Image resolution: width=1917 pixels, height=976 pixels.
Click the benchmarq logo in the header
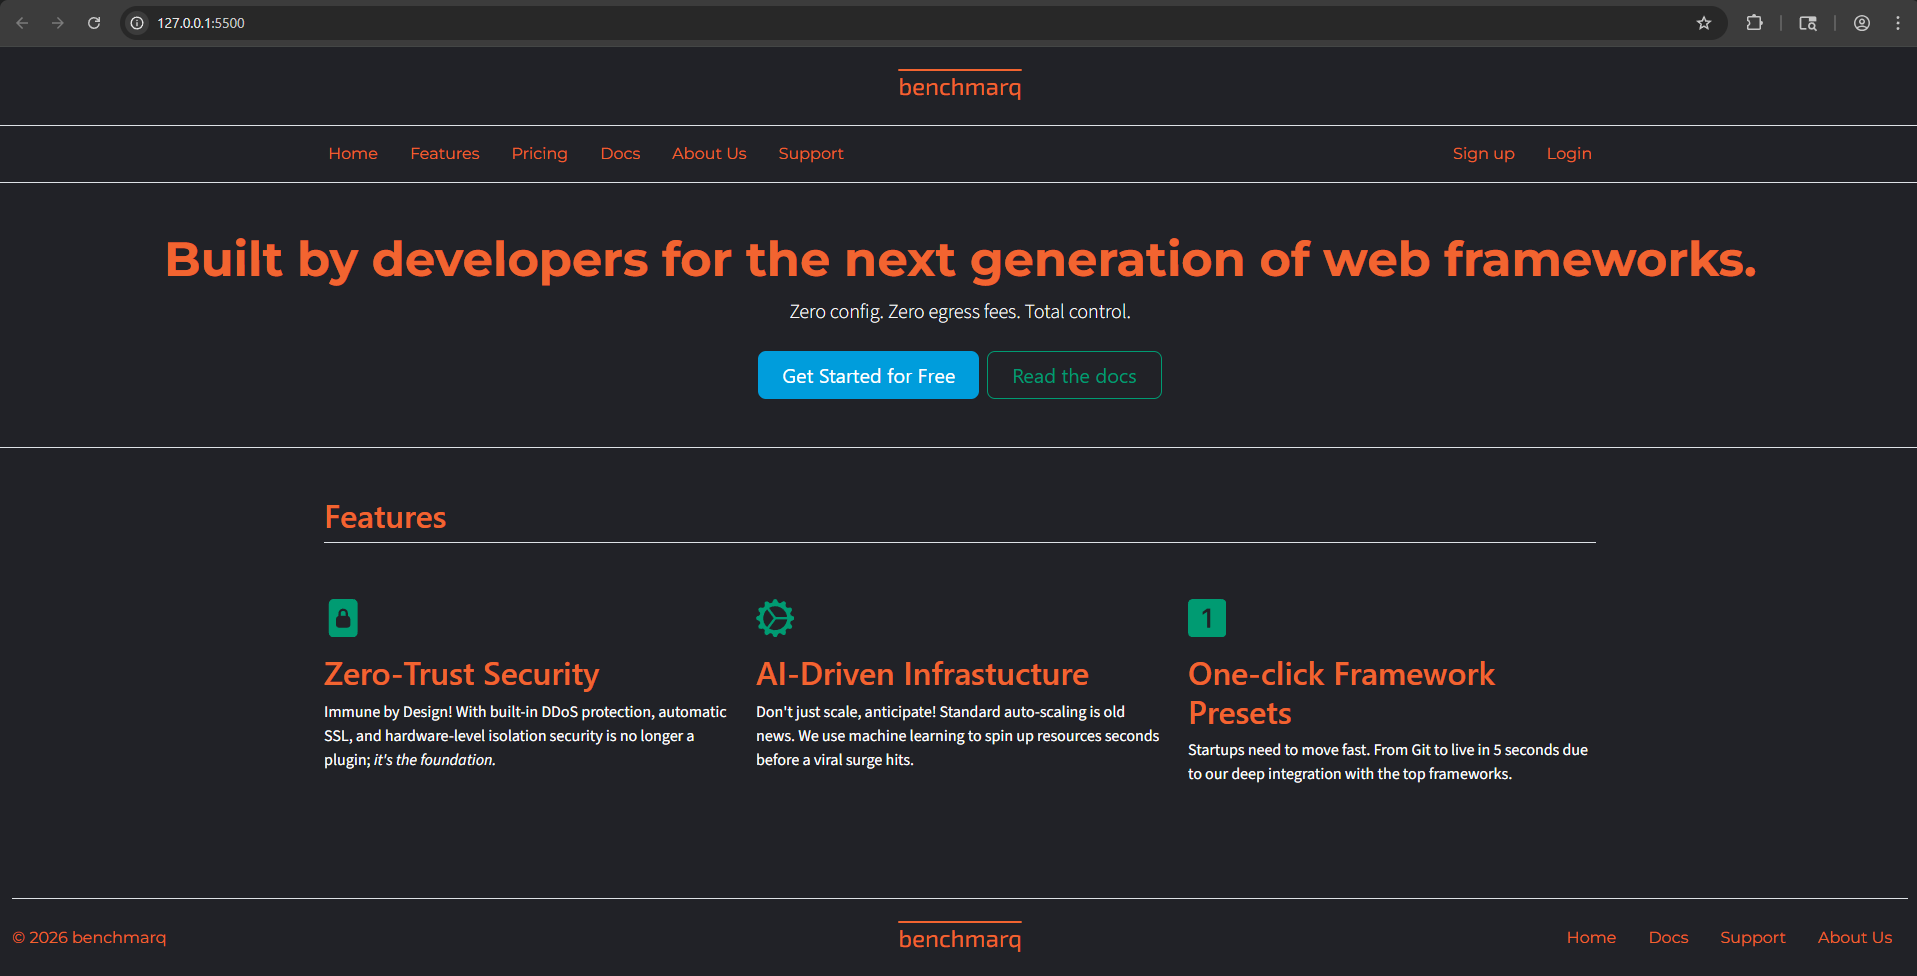point(960,86)
